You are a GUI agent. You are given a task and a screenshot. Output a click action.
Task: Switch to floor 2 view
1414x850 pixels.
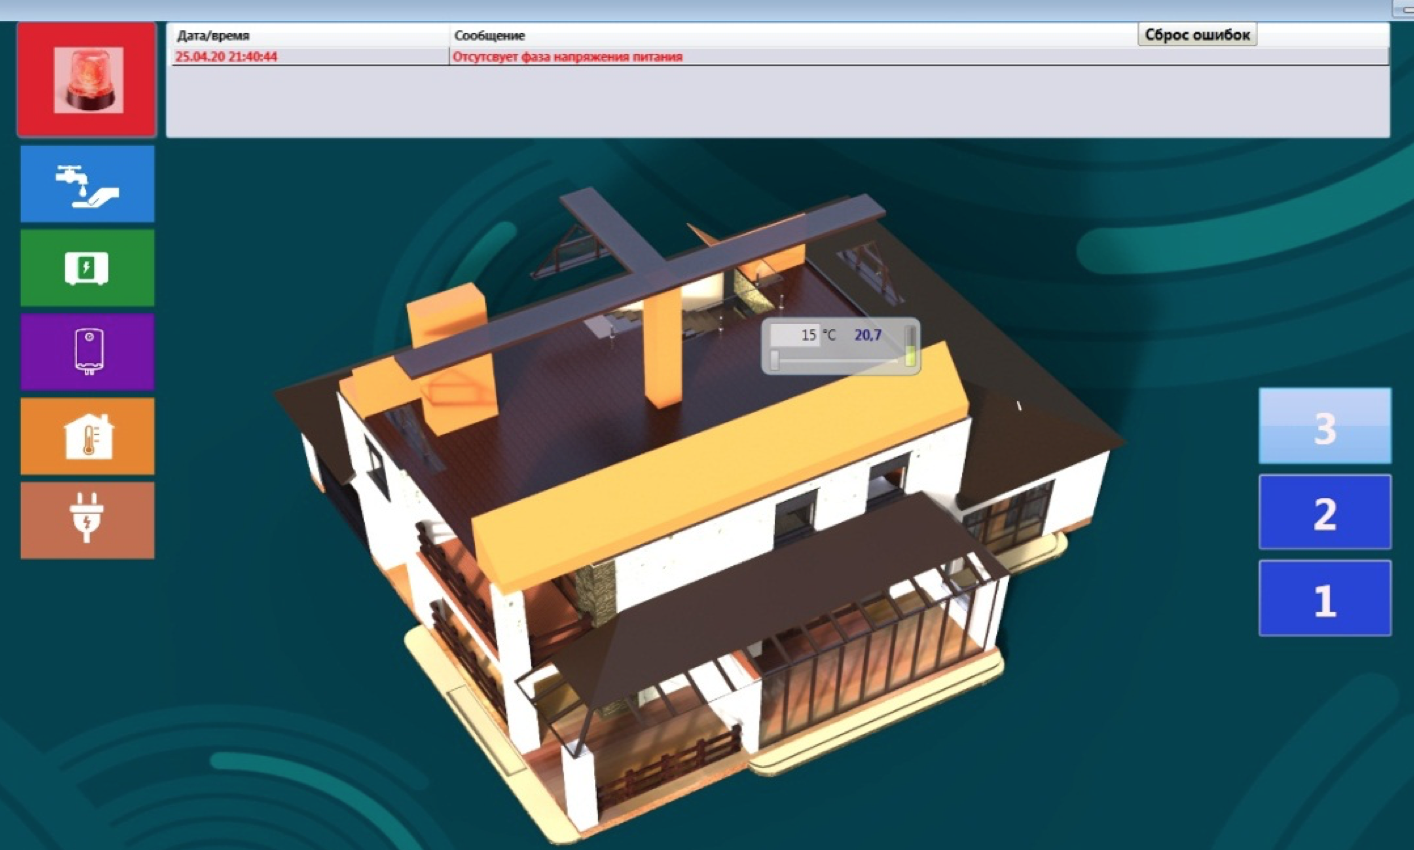click(x=1324, y=513)
